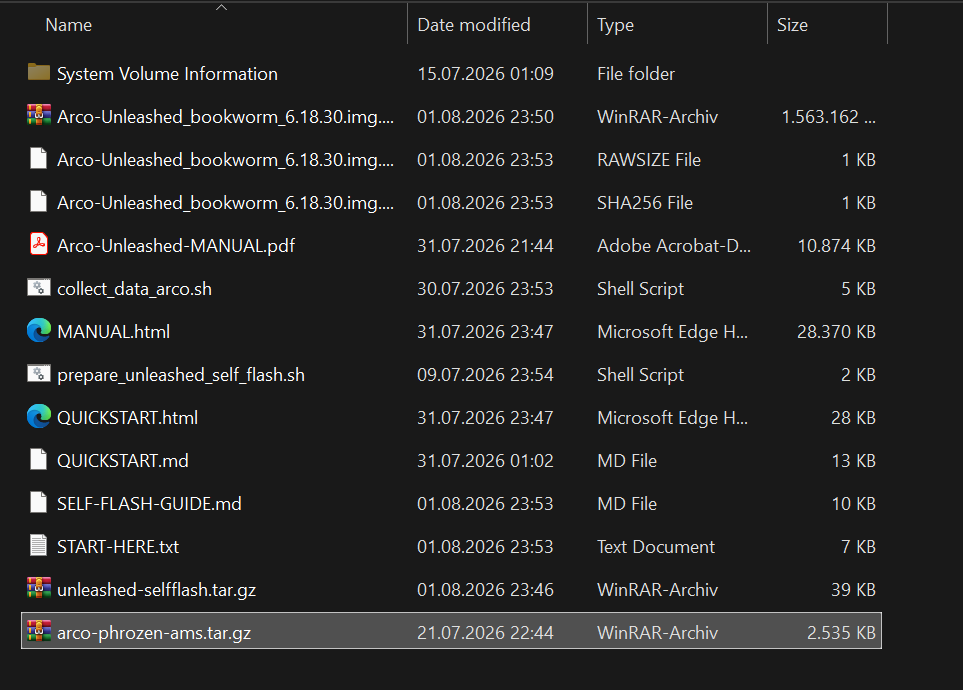Click the 28 KB size of QUICKSTART.html

854,418
